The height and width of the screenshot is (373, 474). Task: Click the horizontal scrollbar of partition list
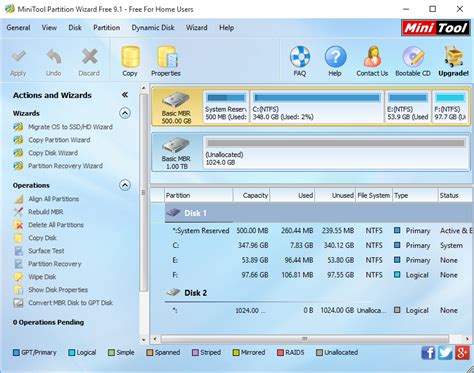[x=305, y=339]
